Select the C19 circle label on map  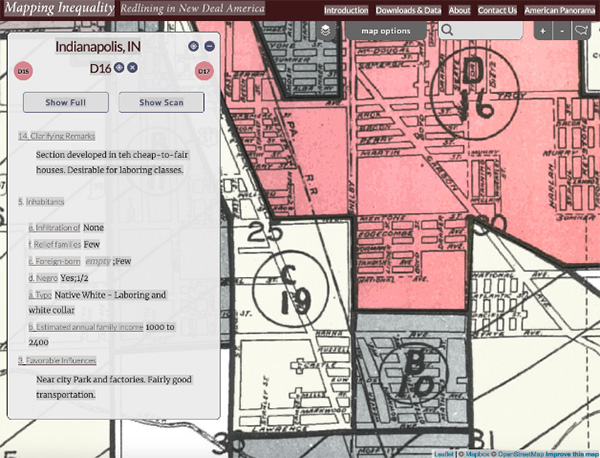pyautogui.click(x=291, y=289)
